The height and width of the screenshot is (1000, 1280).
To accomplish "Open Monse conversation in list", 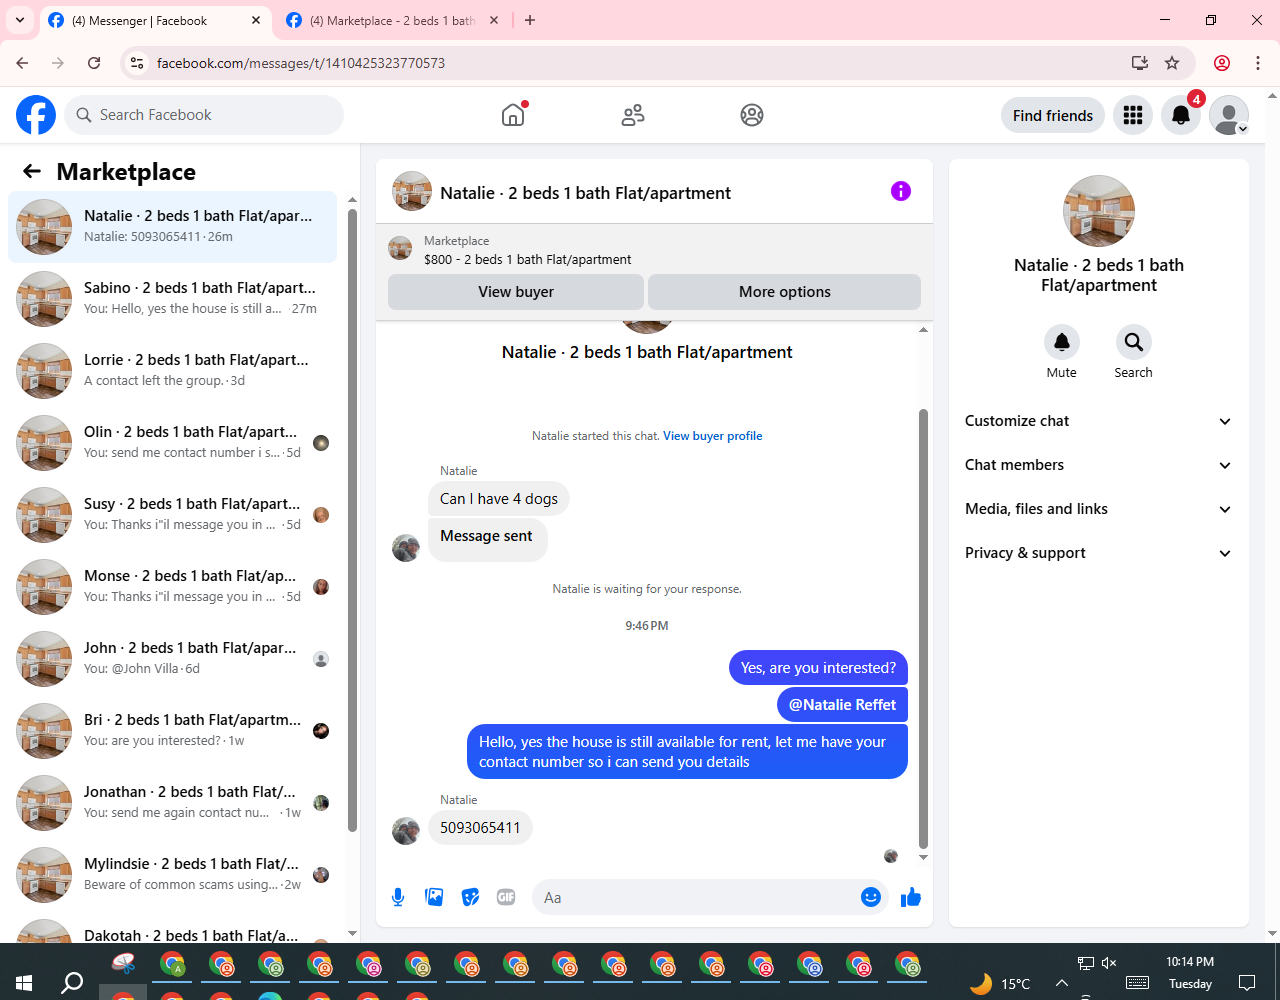I will click(x=172, y=587).
